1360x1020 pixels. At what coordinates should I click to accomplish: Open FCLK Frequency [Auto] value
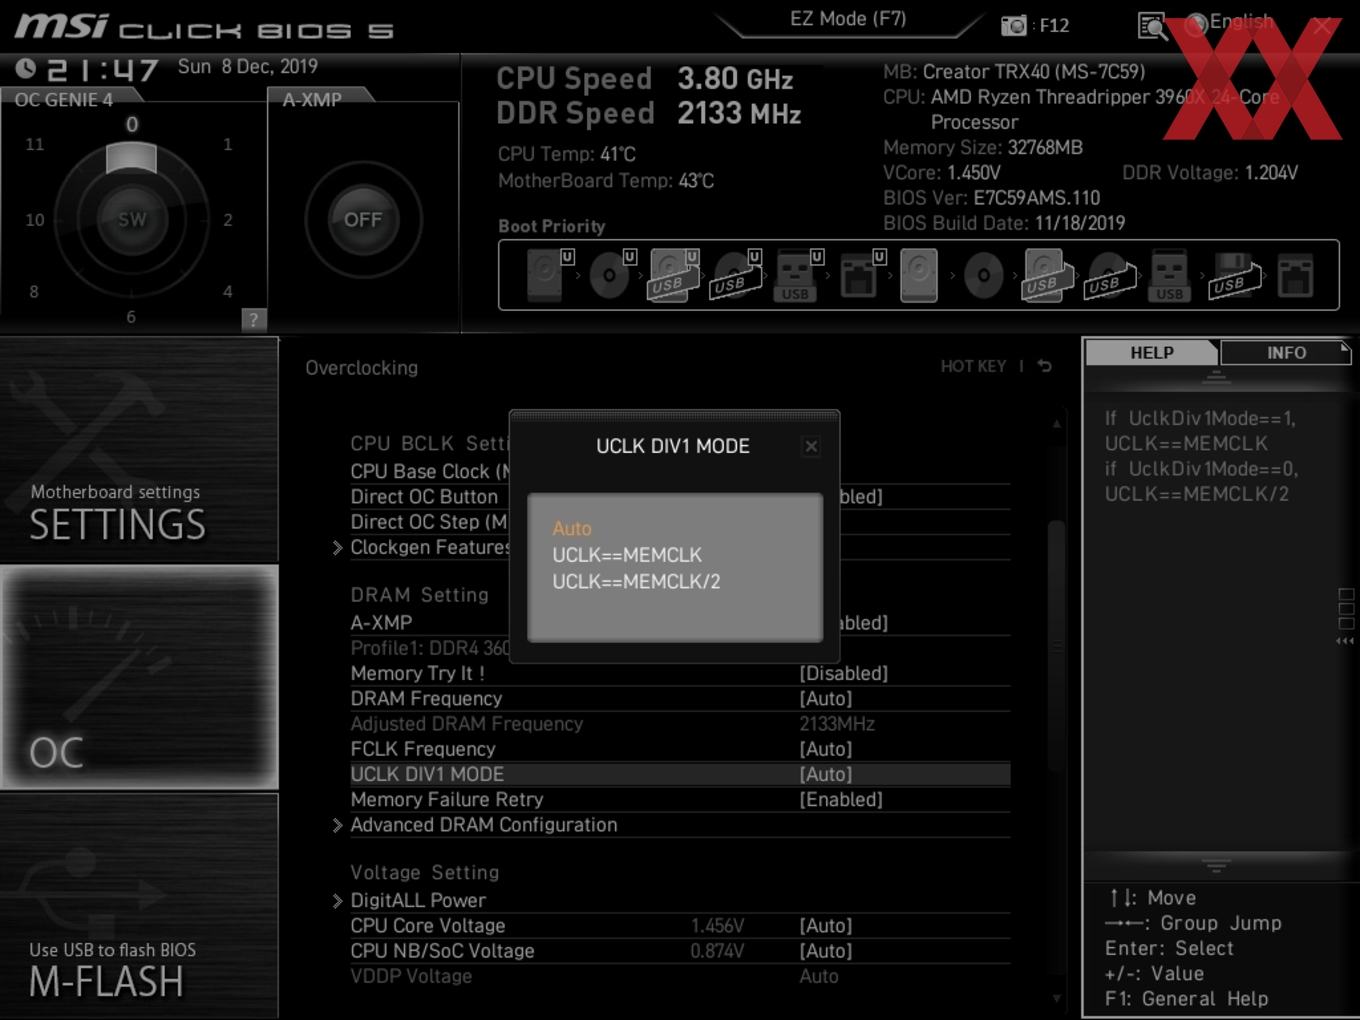(x=825, y=749)
